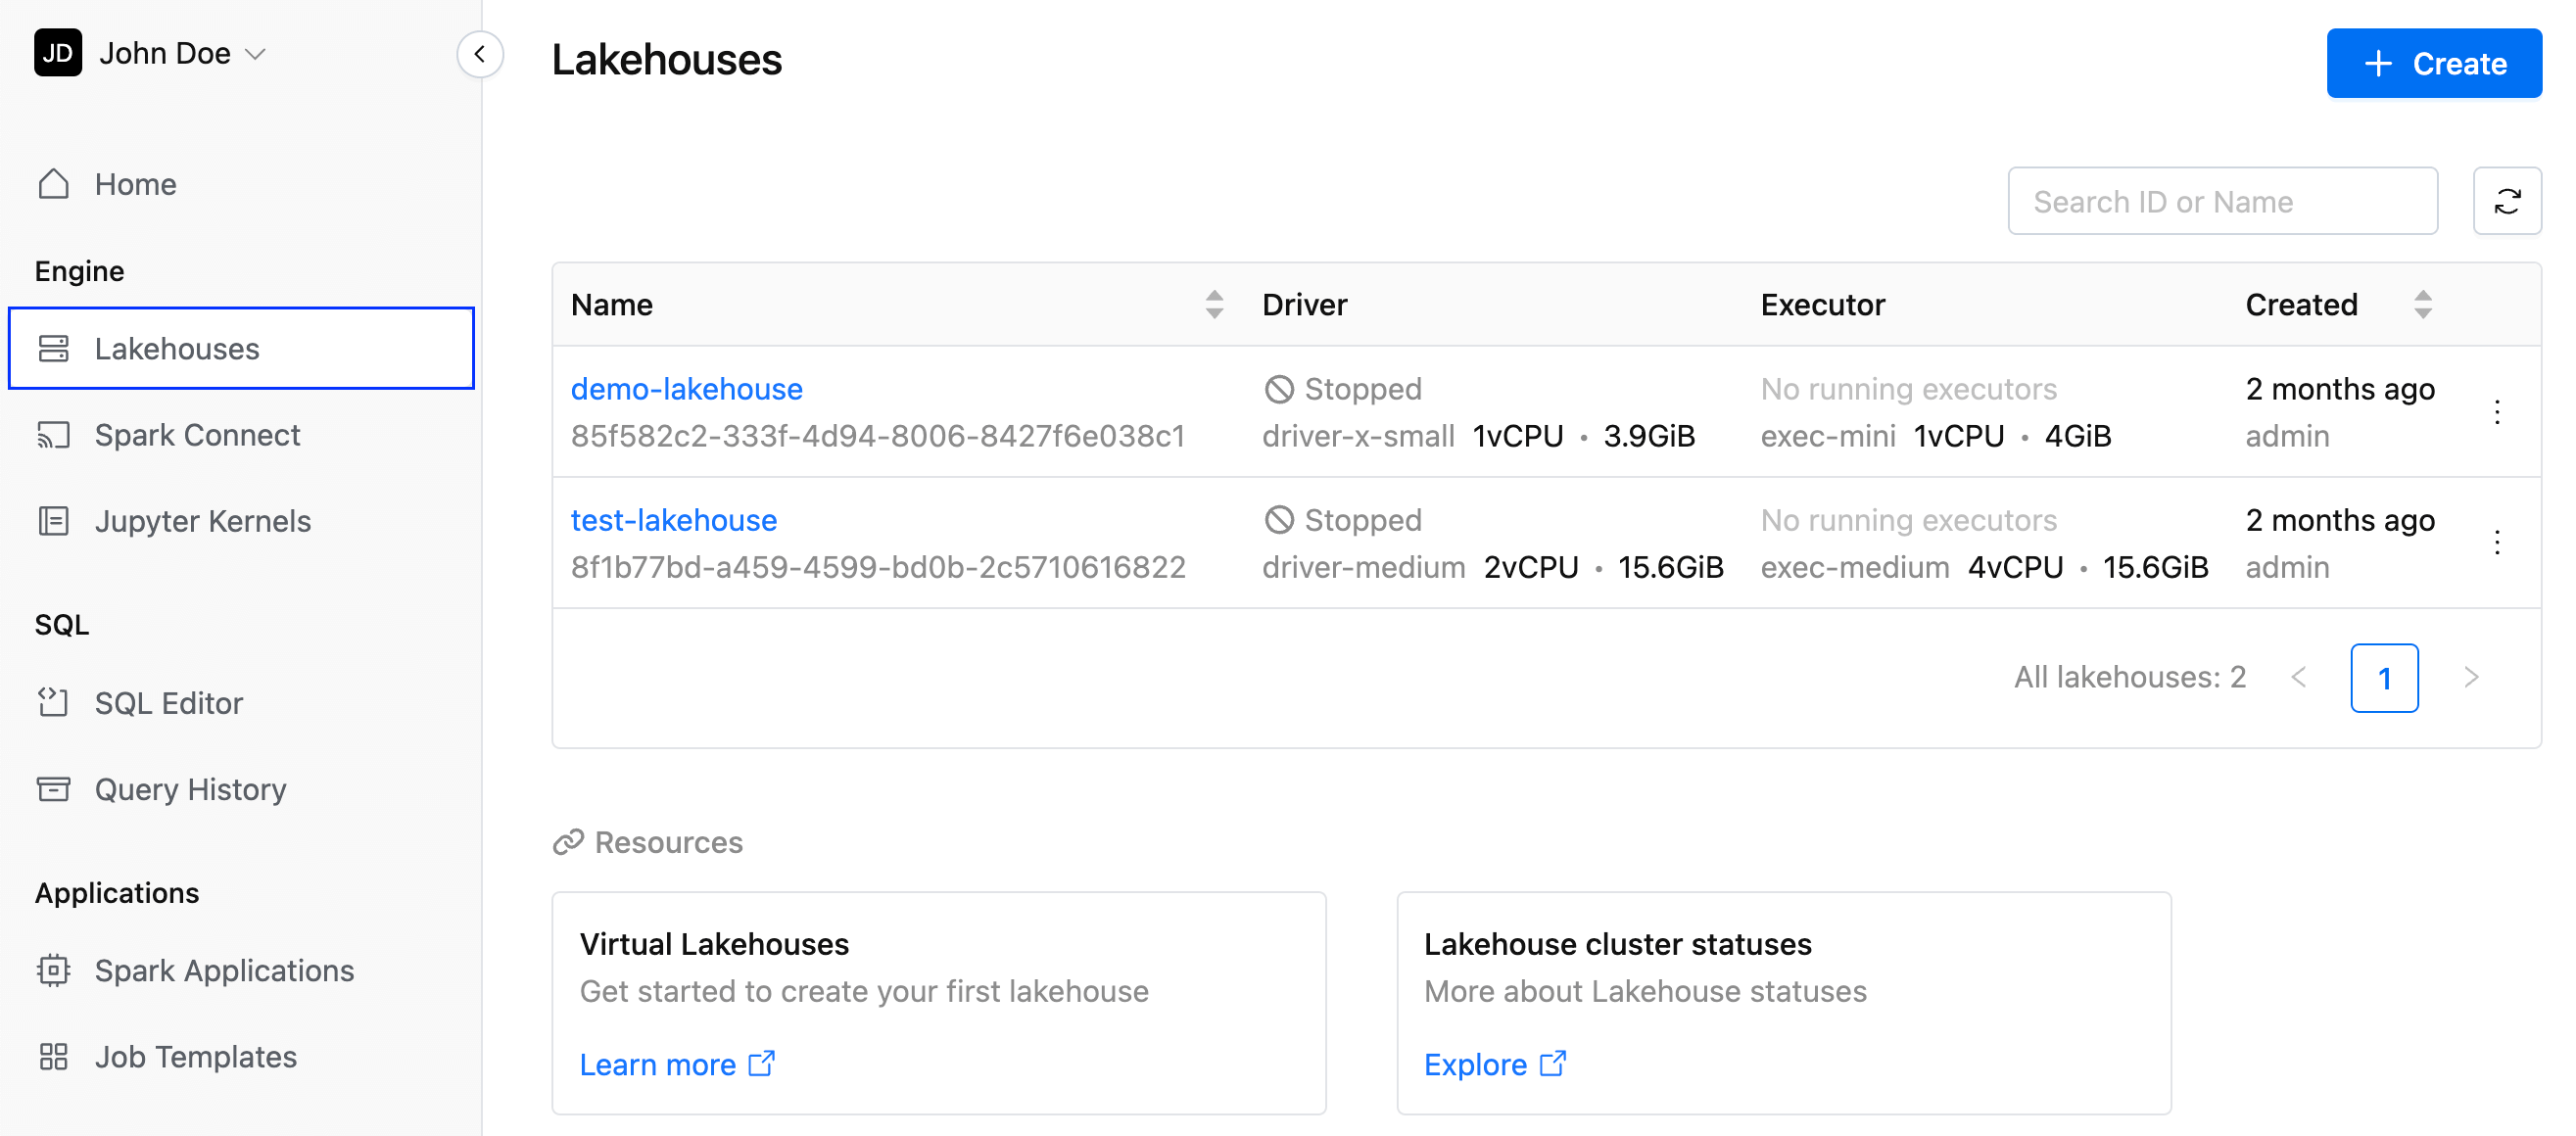Select page 1 in pagination
Viewport: 2576px width, 1136px height.
pyautogui.click(x=2383, y=677)
